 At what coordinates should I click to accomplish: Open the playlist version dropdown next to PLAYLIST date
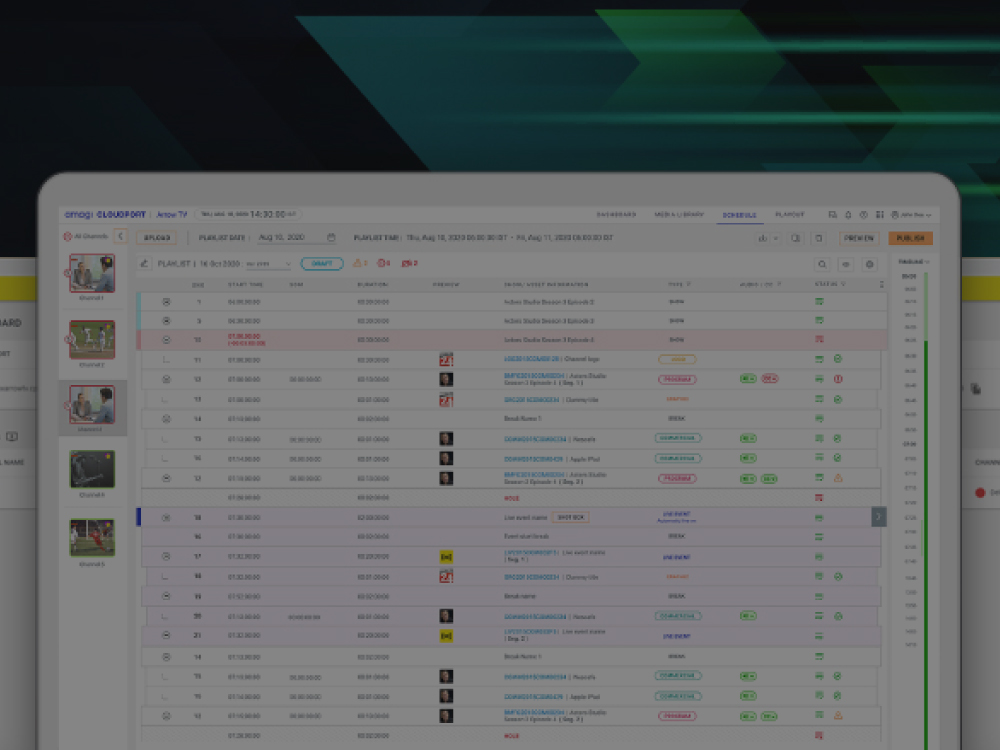click(x=268, y=264)
